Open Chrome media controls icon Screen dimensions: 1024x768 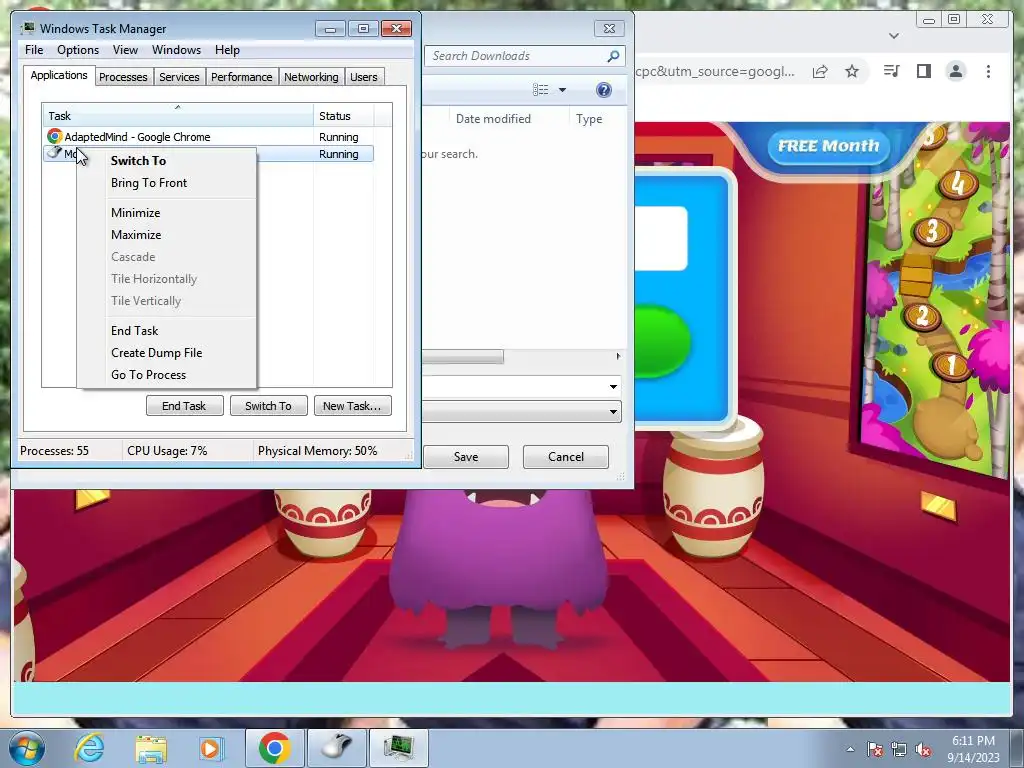coord(891,71)
